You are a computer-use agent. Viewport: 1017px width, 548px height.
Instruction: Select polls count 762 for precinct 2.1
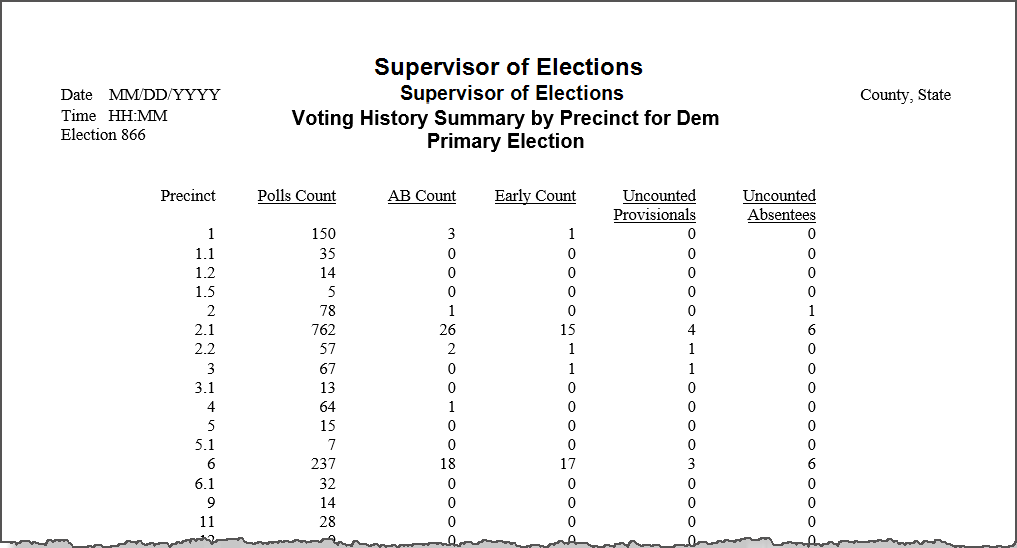tap(323, 330)
